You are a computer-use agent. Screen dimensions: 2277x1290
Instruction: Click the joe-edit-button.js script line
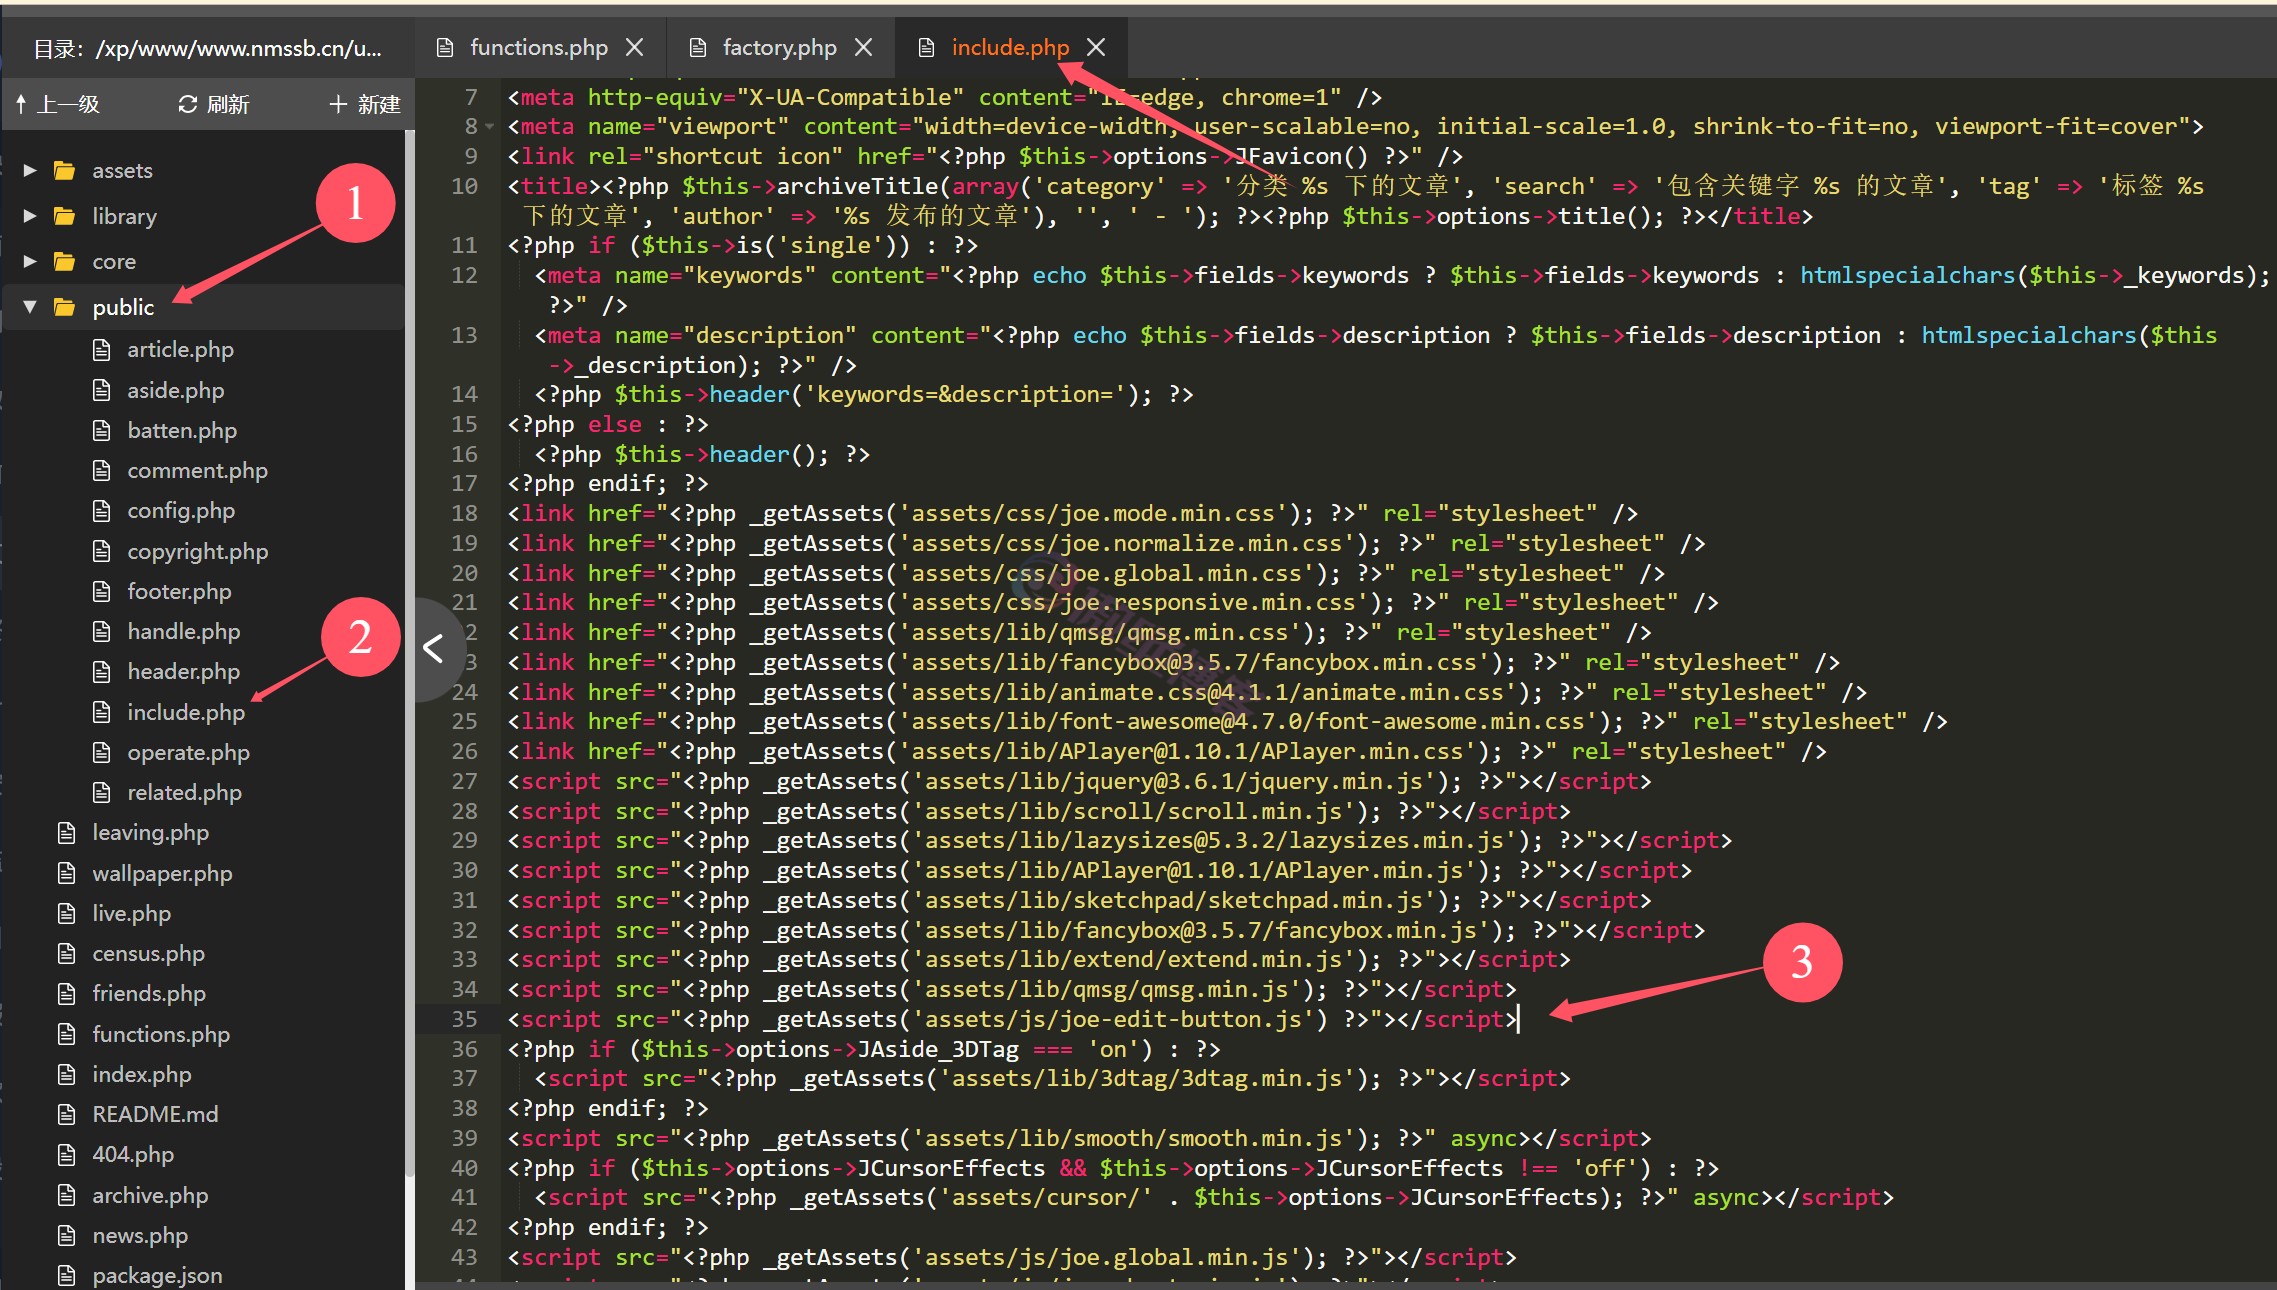1013,1019
